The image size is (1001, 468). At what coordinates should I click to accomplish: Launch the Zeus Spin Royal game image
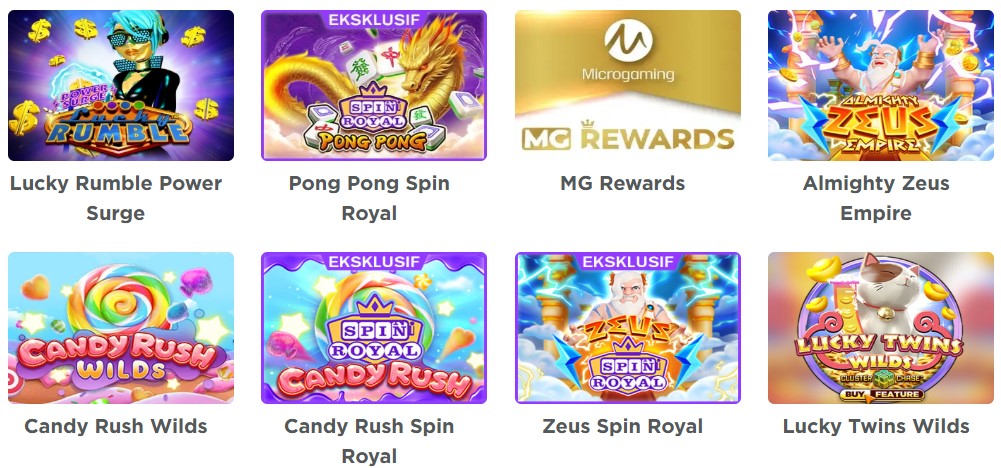(628, 328)
